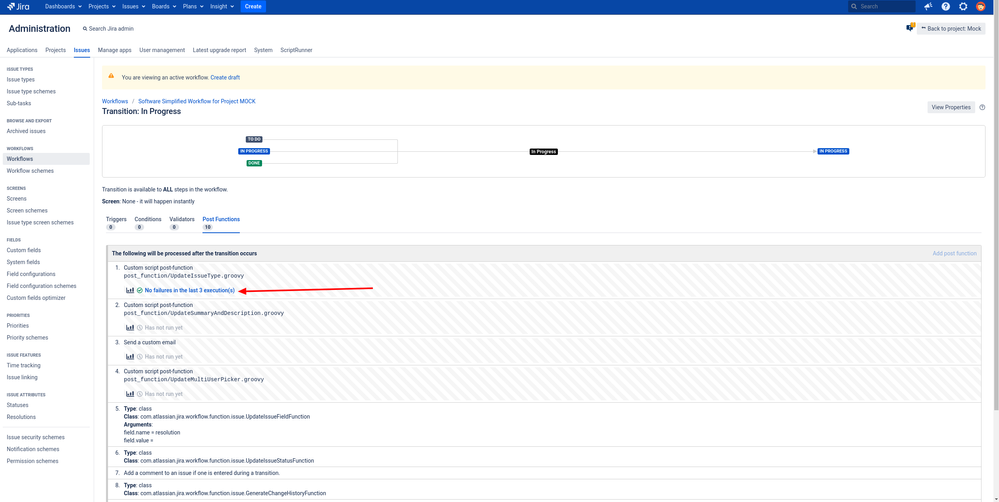The width and height of the screenshot is (999, 502).
Task: Open the administration gear icon
Action: [x=963, y=6]
